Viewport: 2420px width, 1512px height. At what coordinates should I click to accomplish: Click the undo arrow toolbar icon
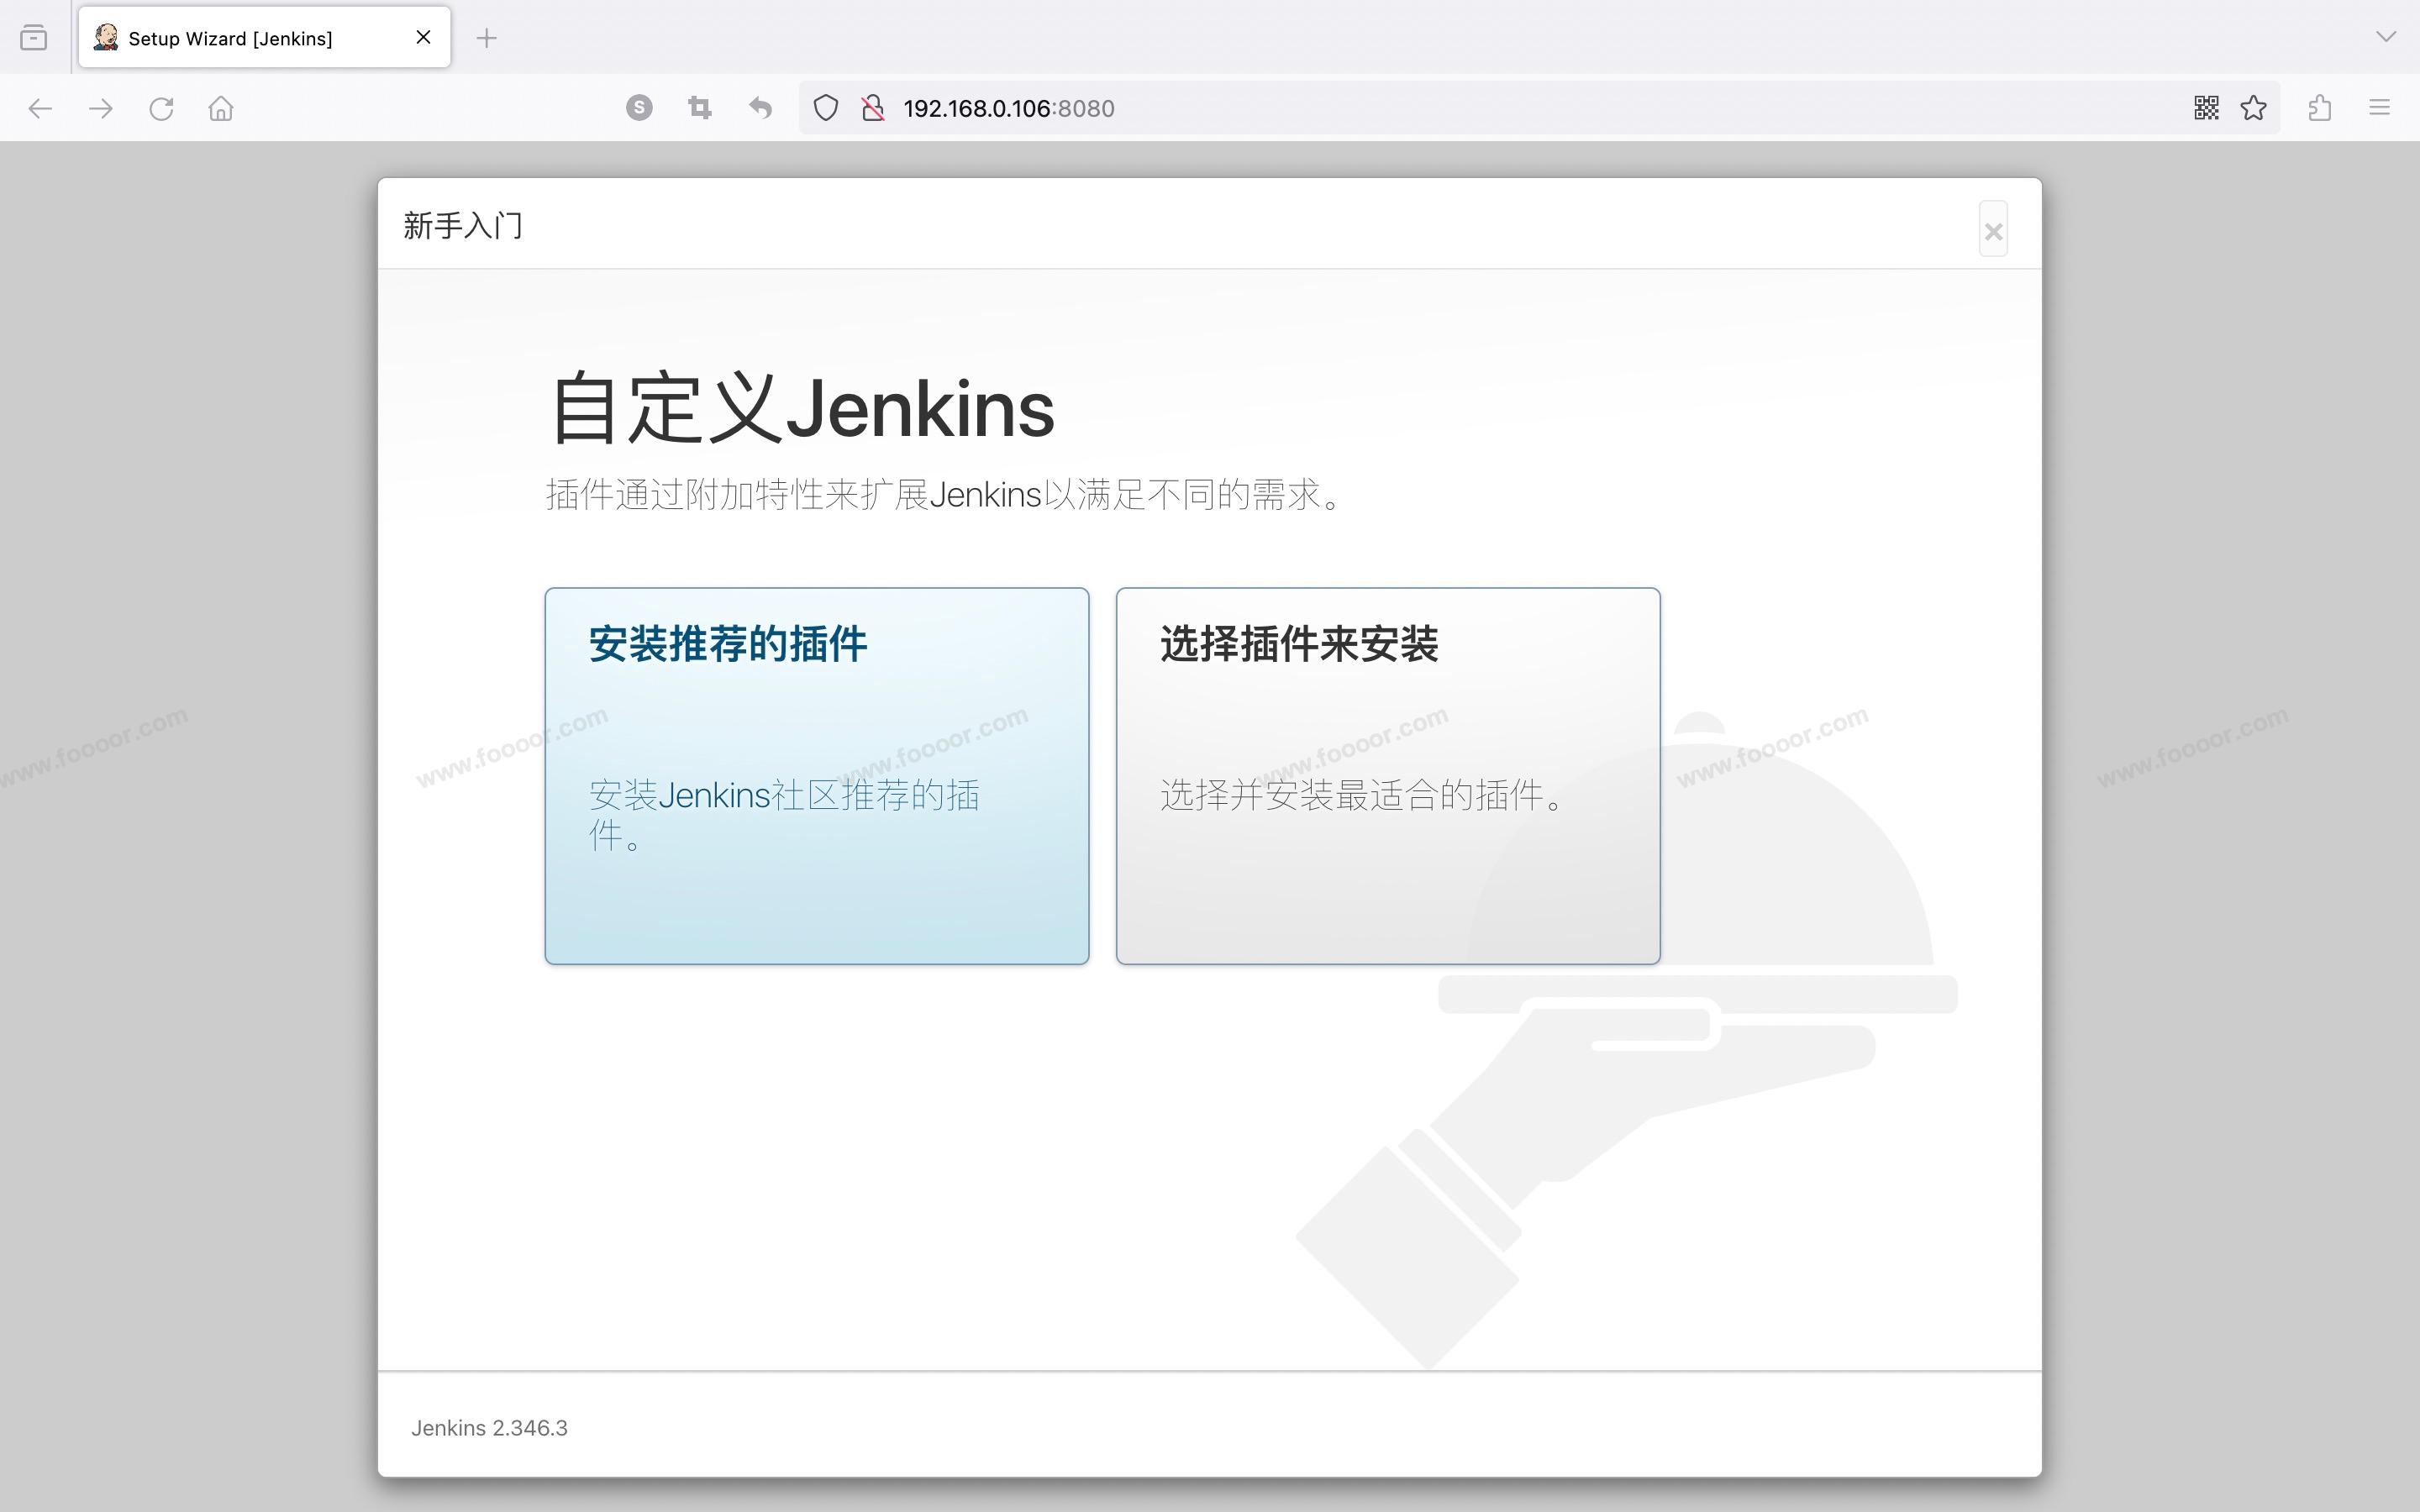(x=760, y=107)
